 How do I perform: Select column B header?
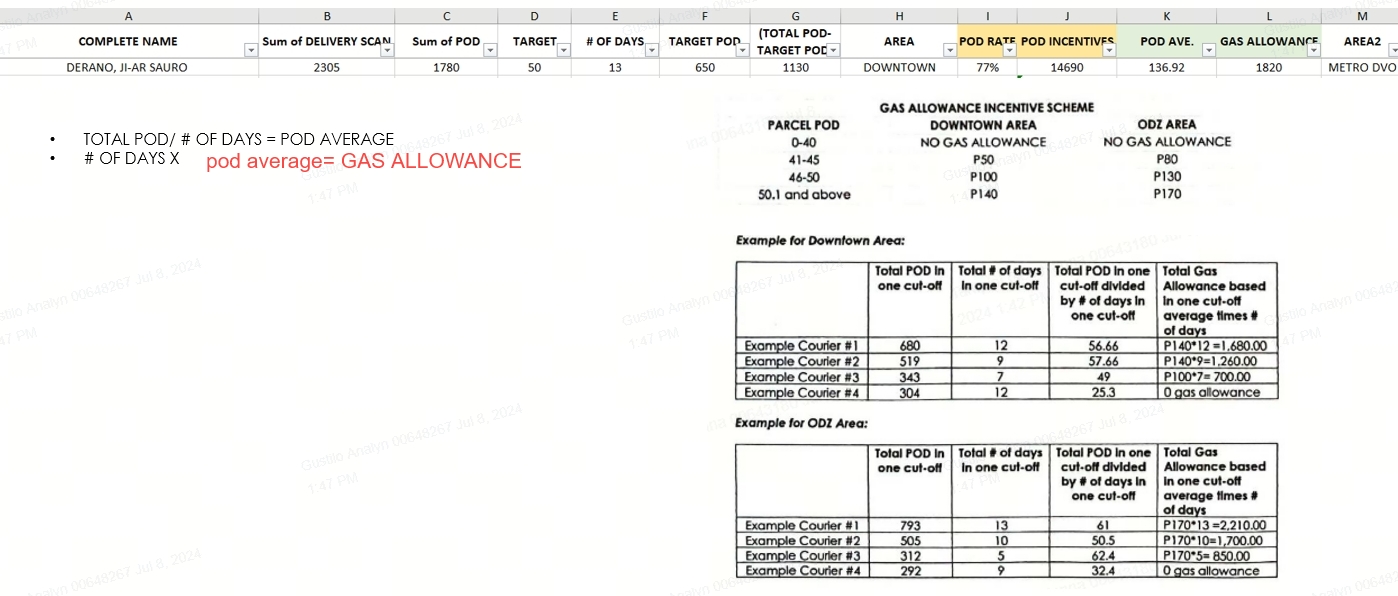click(x=327, y=16)
